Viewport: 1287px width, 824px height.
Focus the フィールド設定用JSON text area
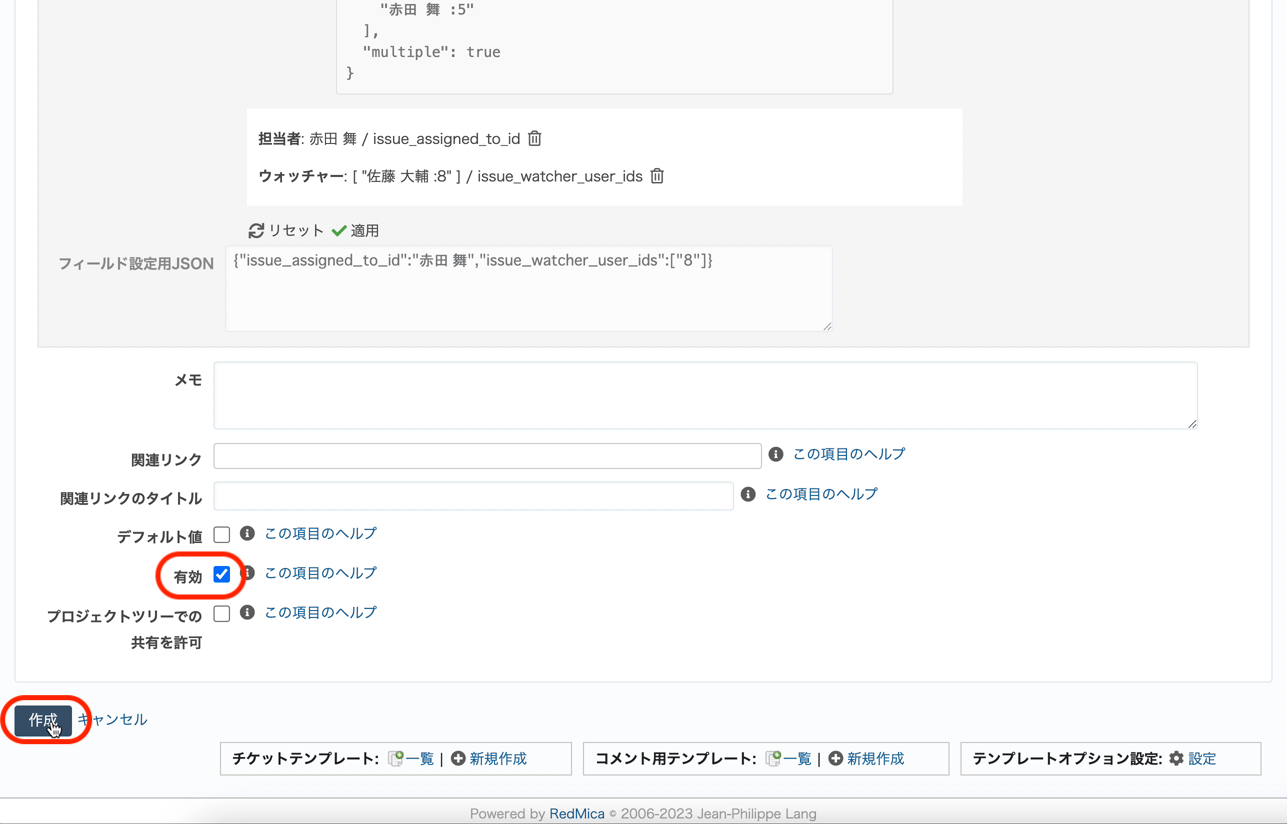pos(528,289)
